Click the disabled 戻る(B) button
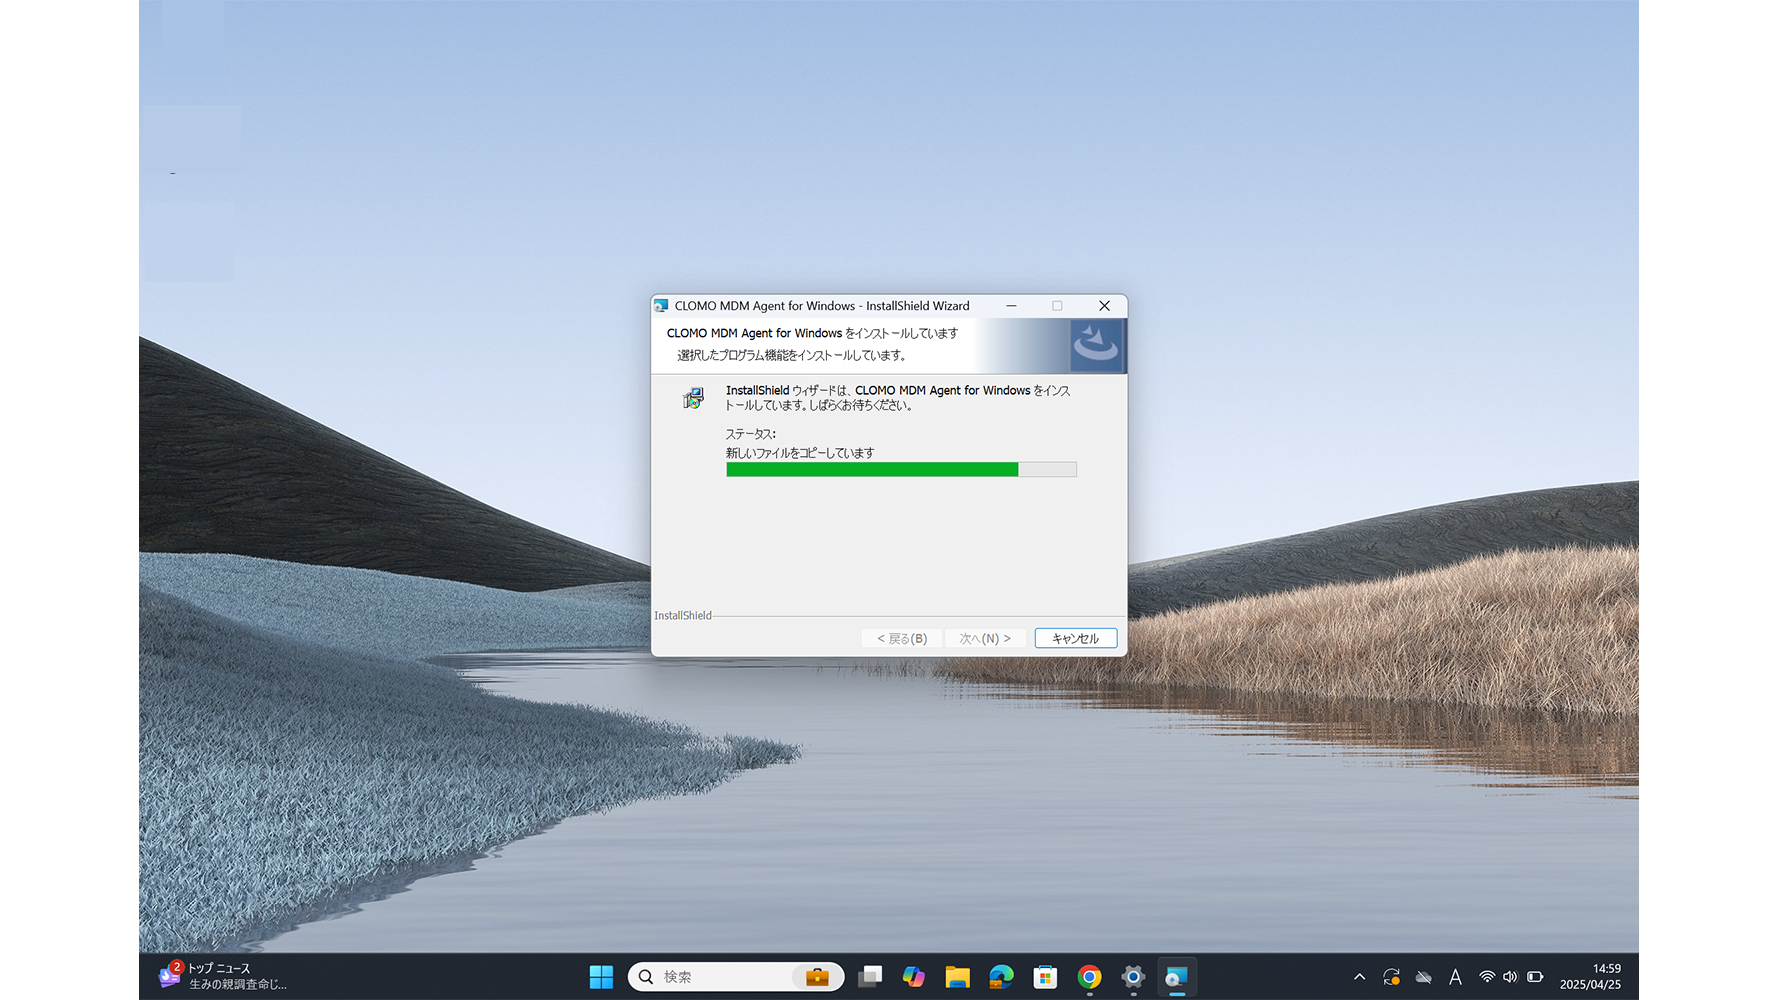 tap(902, 638)
